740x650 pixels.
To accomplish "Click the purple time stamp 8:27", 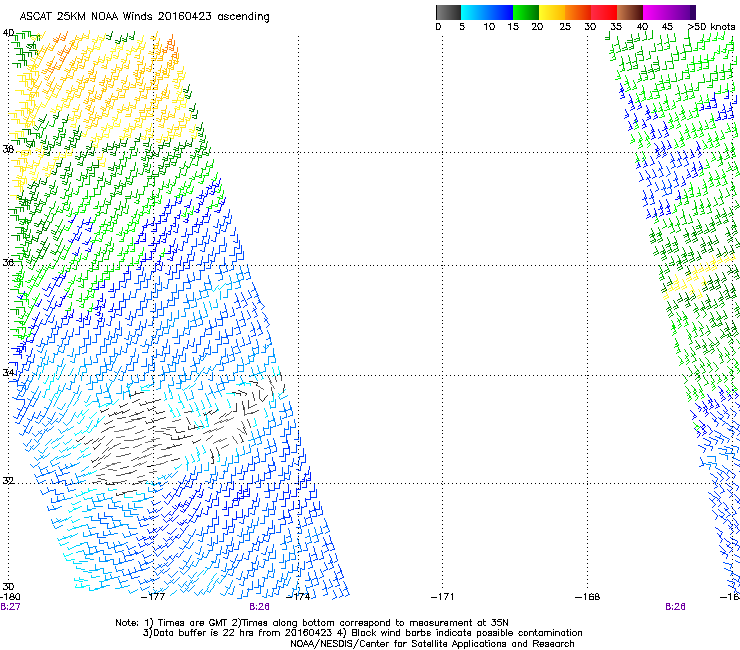I will (x=10, y=607).
